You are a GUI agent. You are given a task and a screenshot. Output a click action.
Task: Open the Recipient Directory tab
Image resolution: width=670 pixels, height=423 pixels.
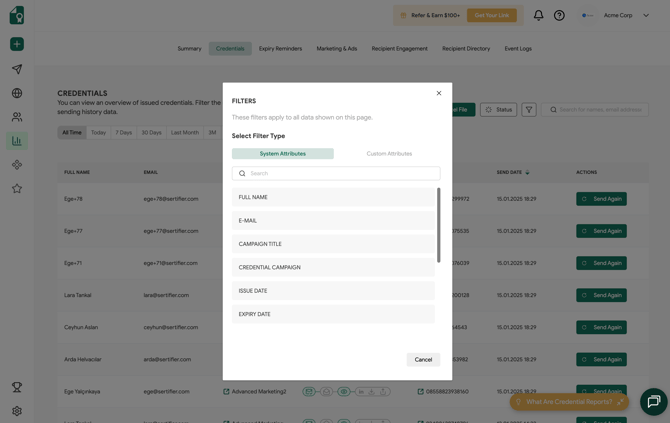(x=466, y=49)
